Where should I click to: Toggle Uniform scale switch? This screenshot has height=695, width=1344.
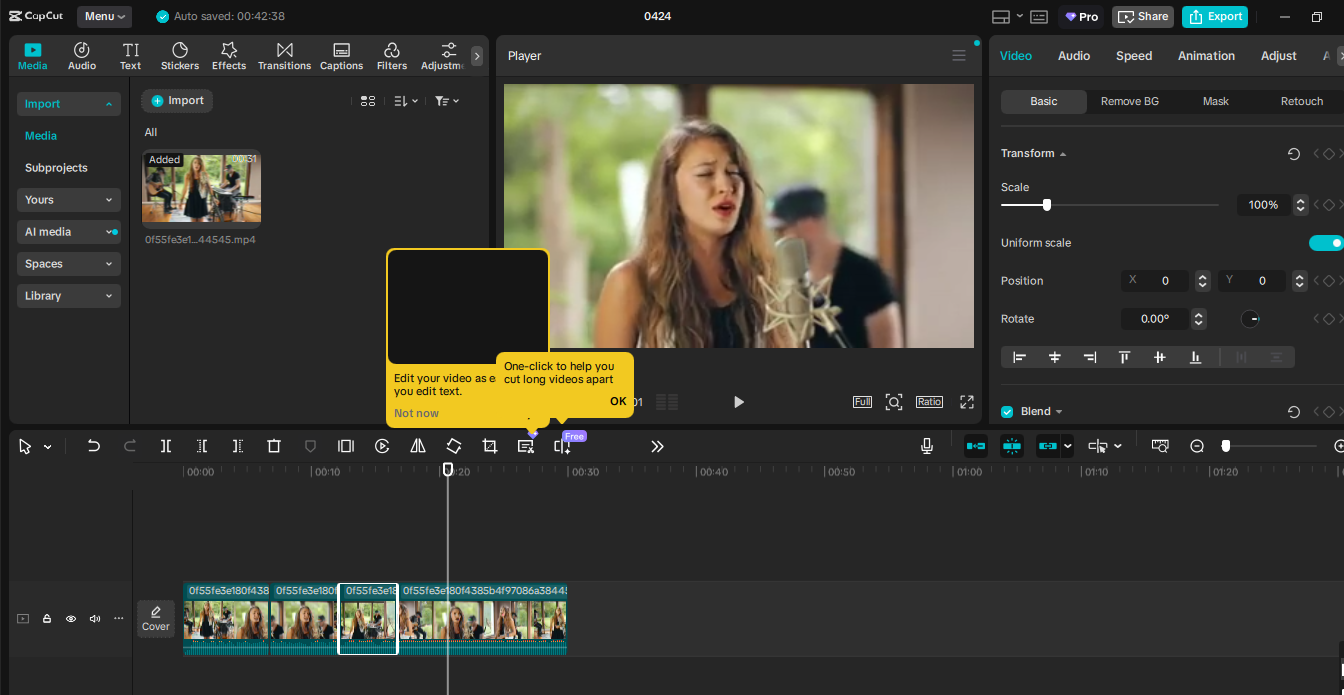click(1326, 243)
